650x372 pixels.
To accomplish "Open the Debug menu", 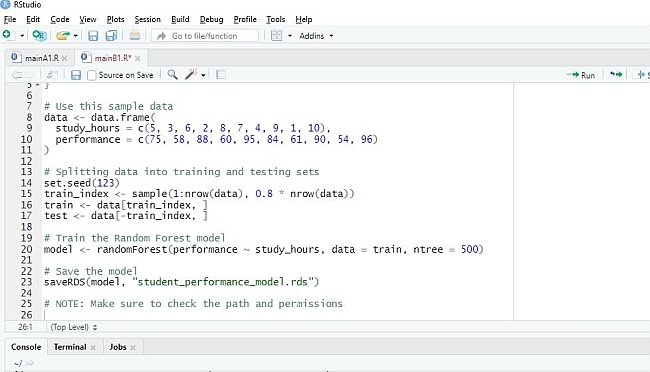I will click(211, 19).
